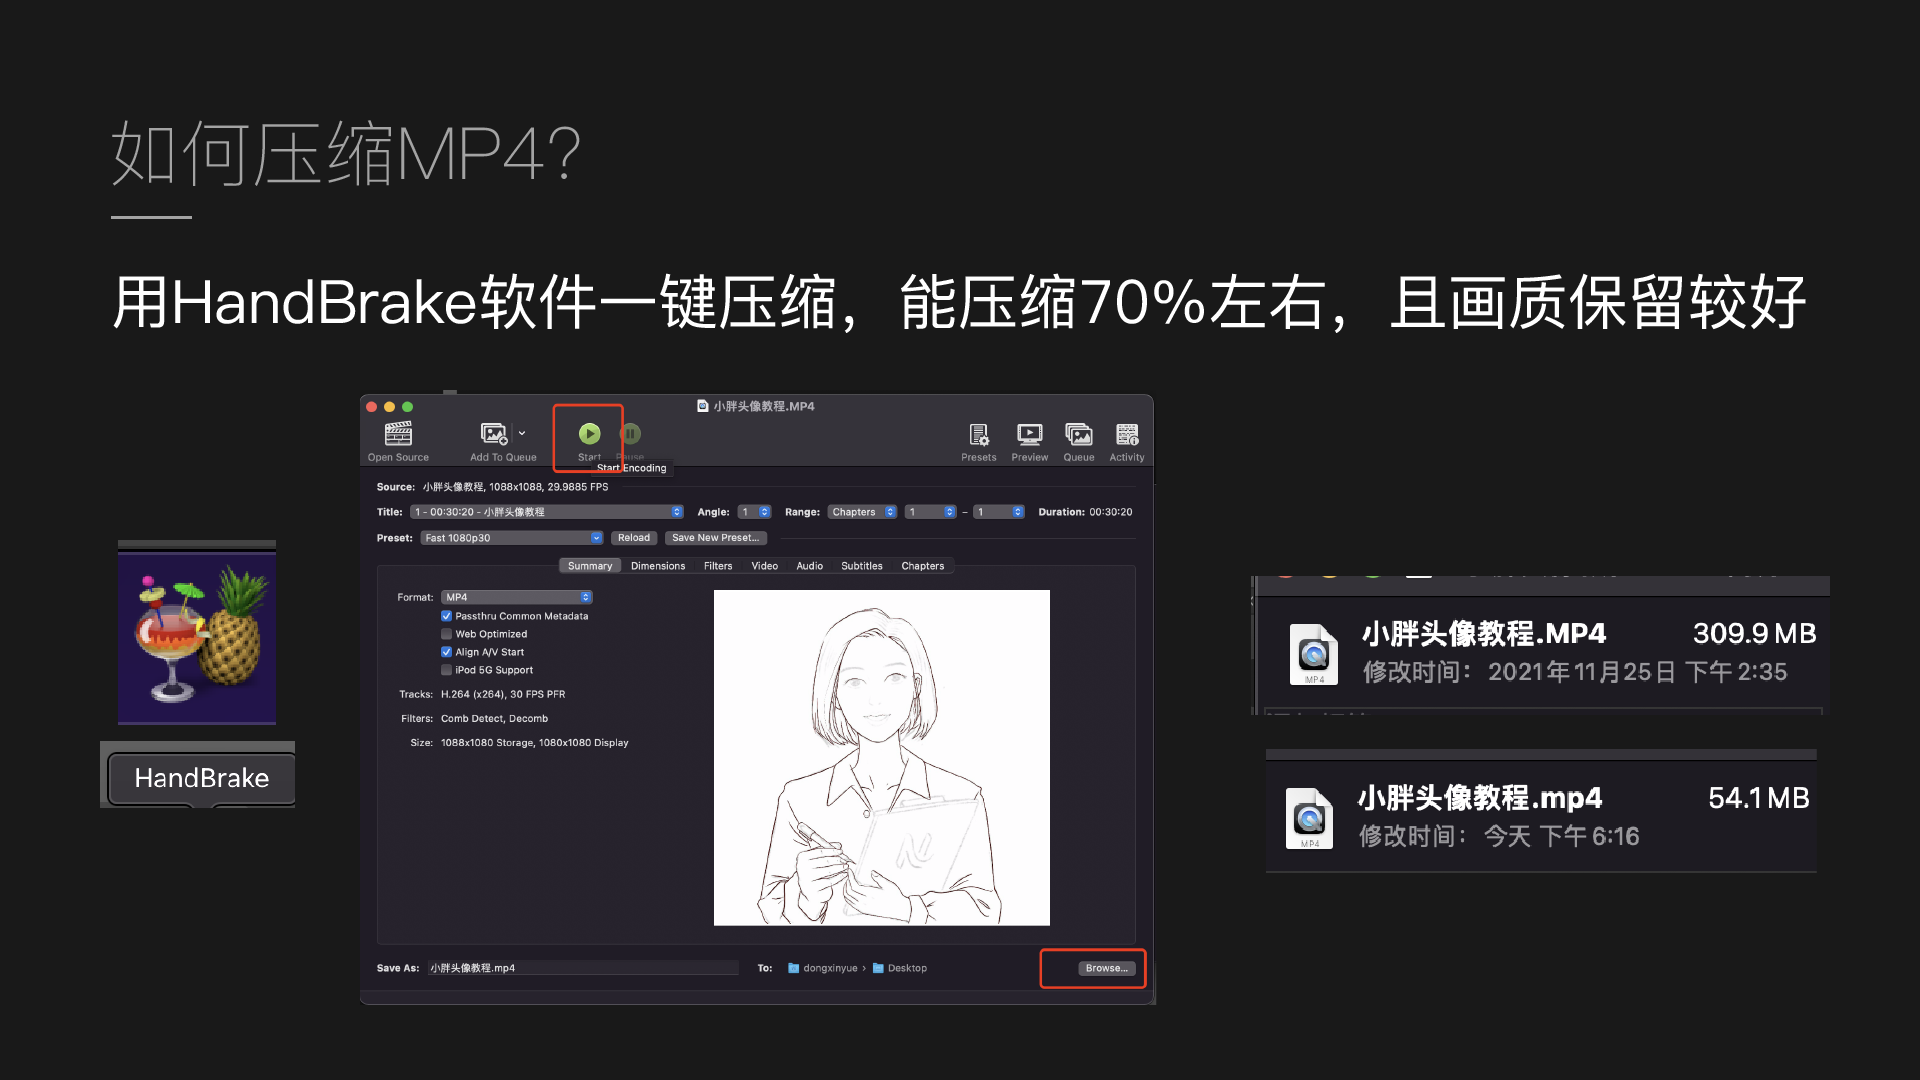Click the Save As filename field
This screenshot has height=1080, width=1920.
click(x=583, y=968)
